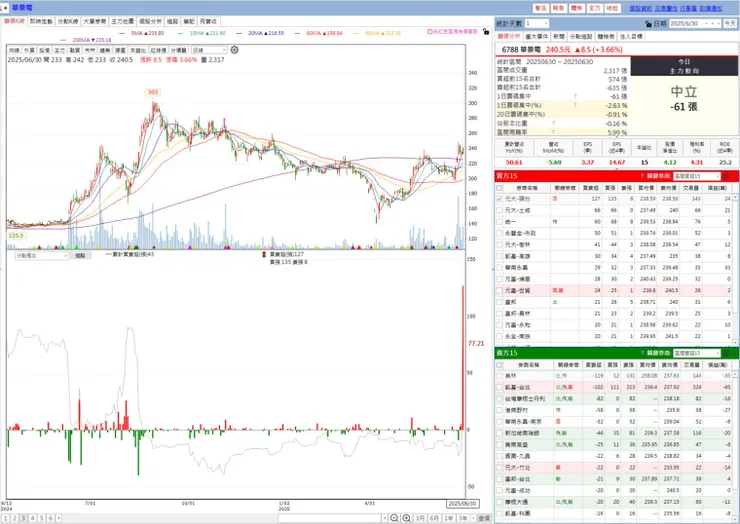The height and width of the screenshot is (524, 740).
Task: Check the 富邦 buyer row checkbox
Action: (x=499, y=302)
